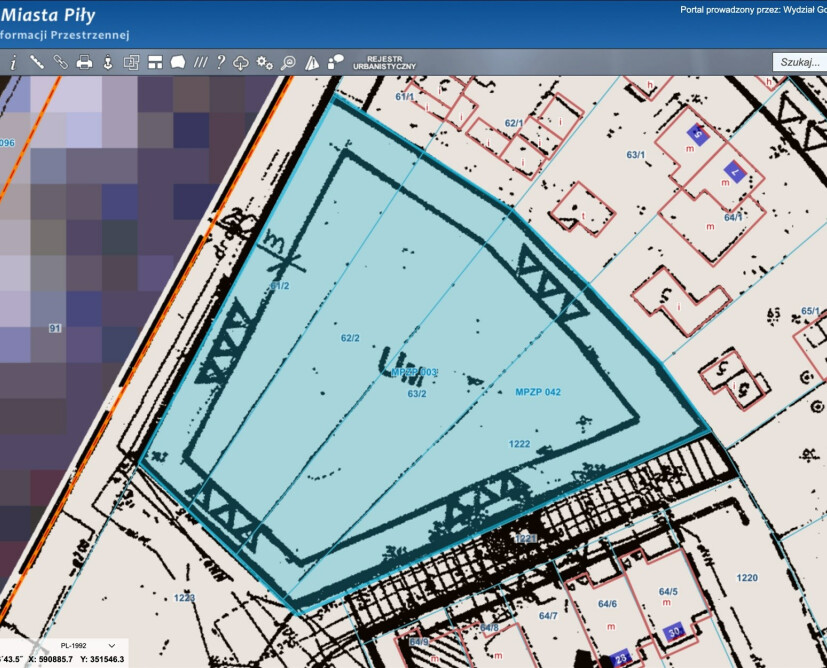
Task: Click the info (i) tool icon
Action: [x=13, y=62]
